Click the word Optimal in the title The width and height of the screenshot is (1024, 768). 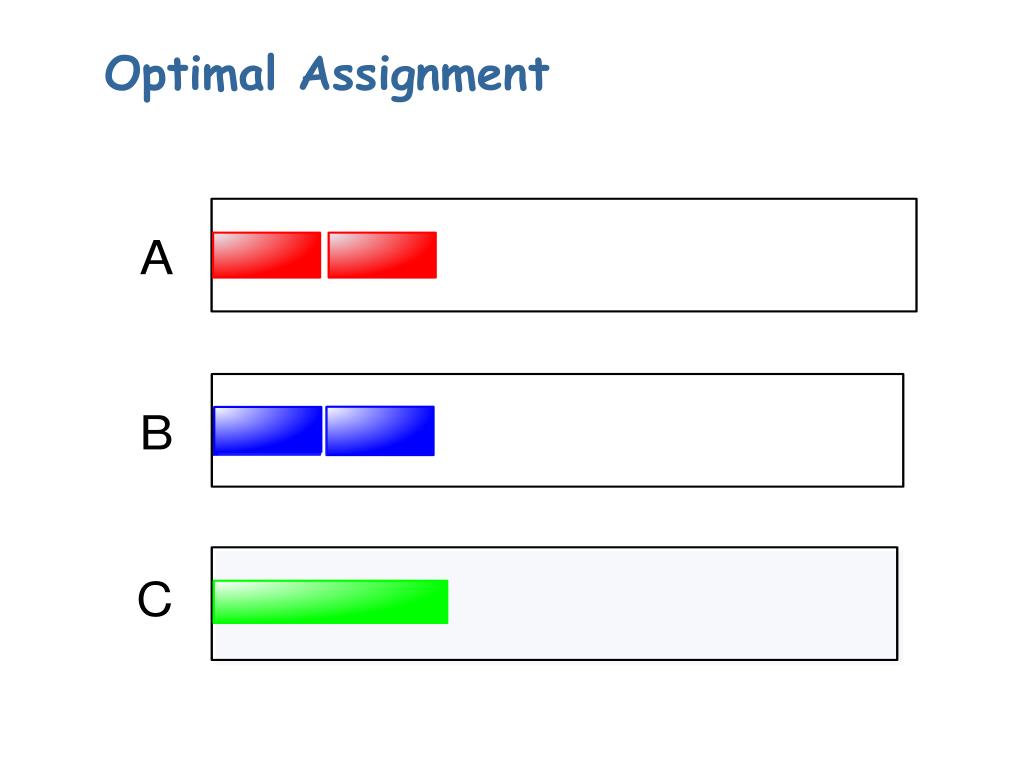point(190,75)
